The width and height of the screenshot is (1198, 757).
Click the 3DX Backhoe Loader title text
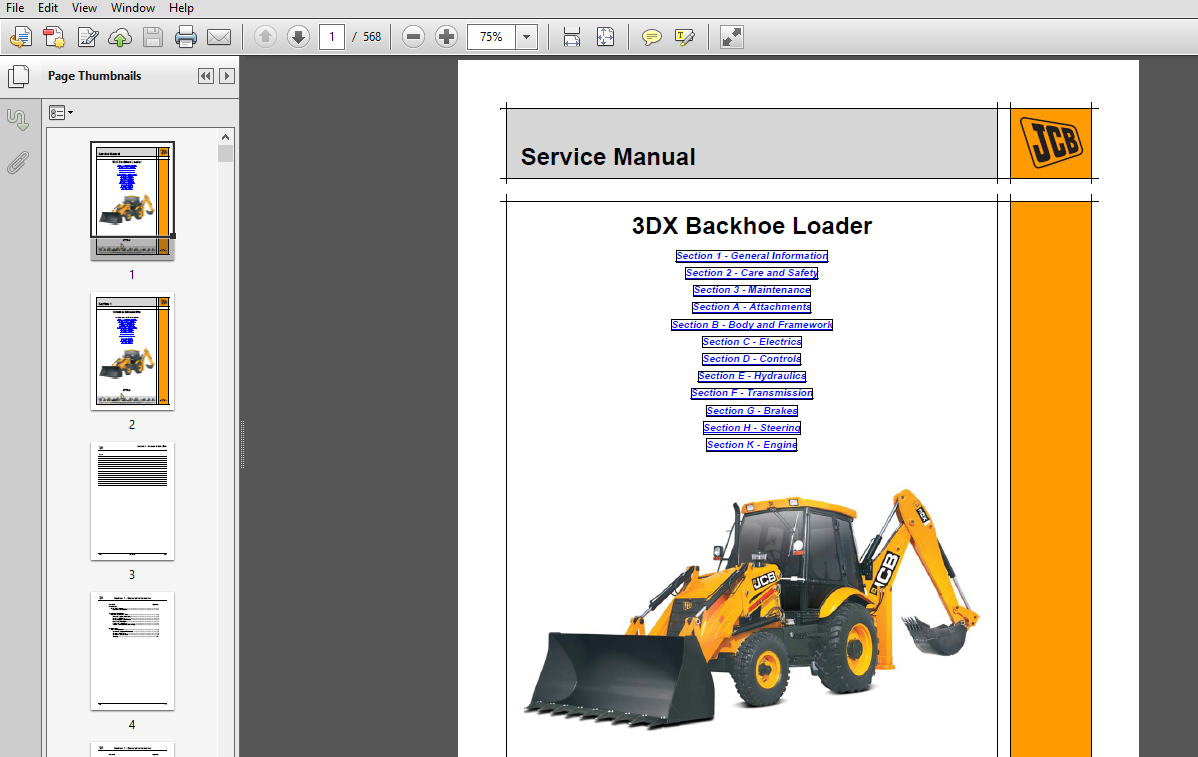(x=752, y=226)
